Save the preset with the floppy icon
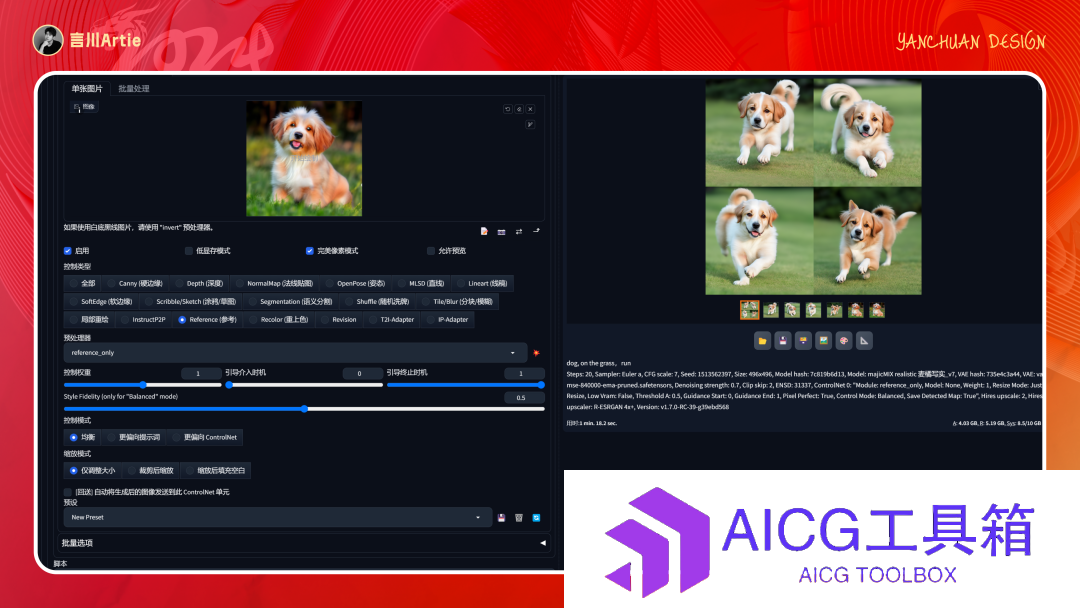1080x608 pixels. (501, 518)
